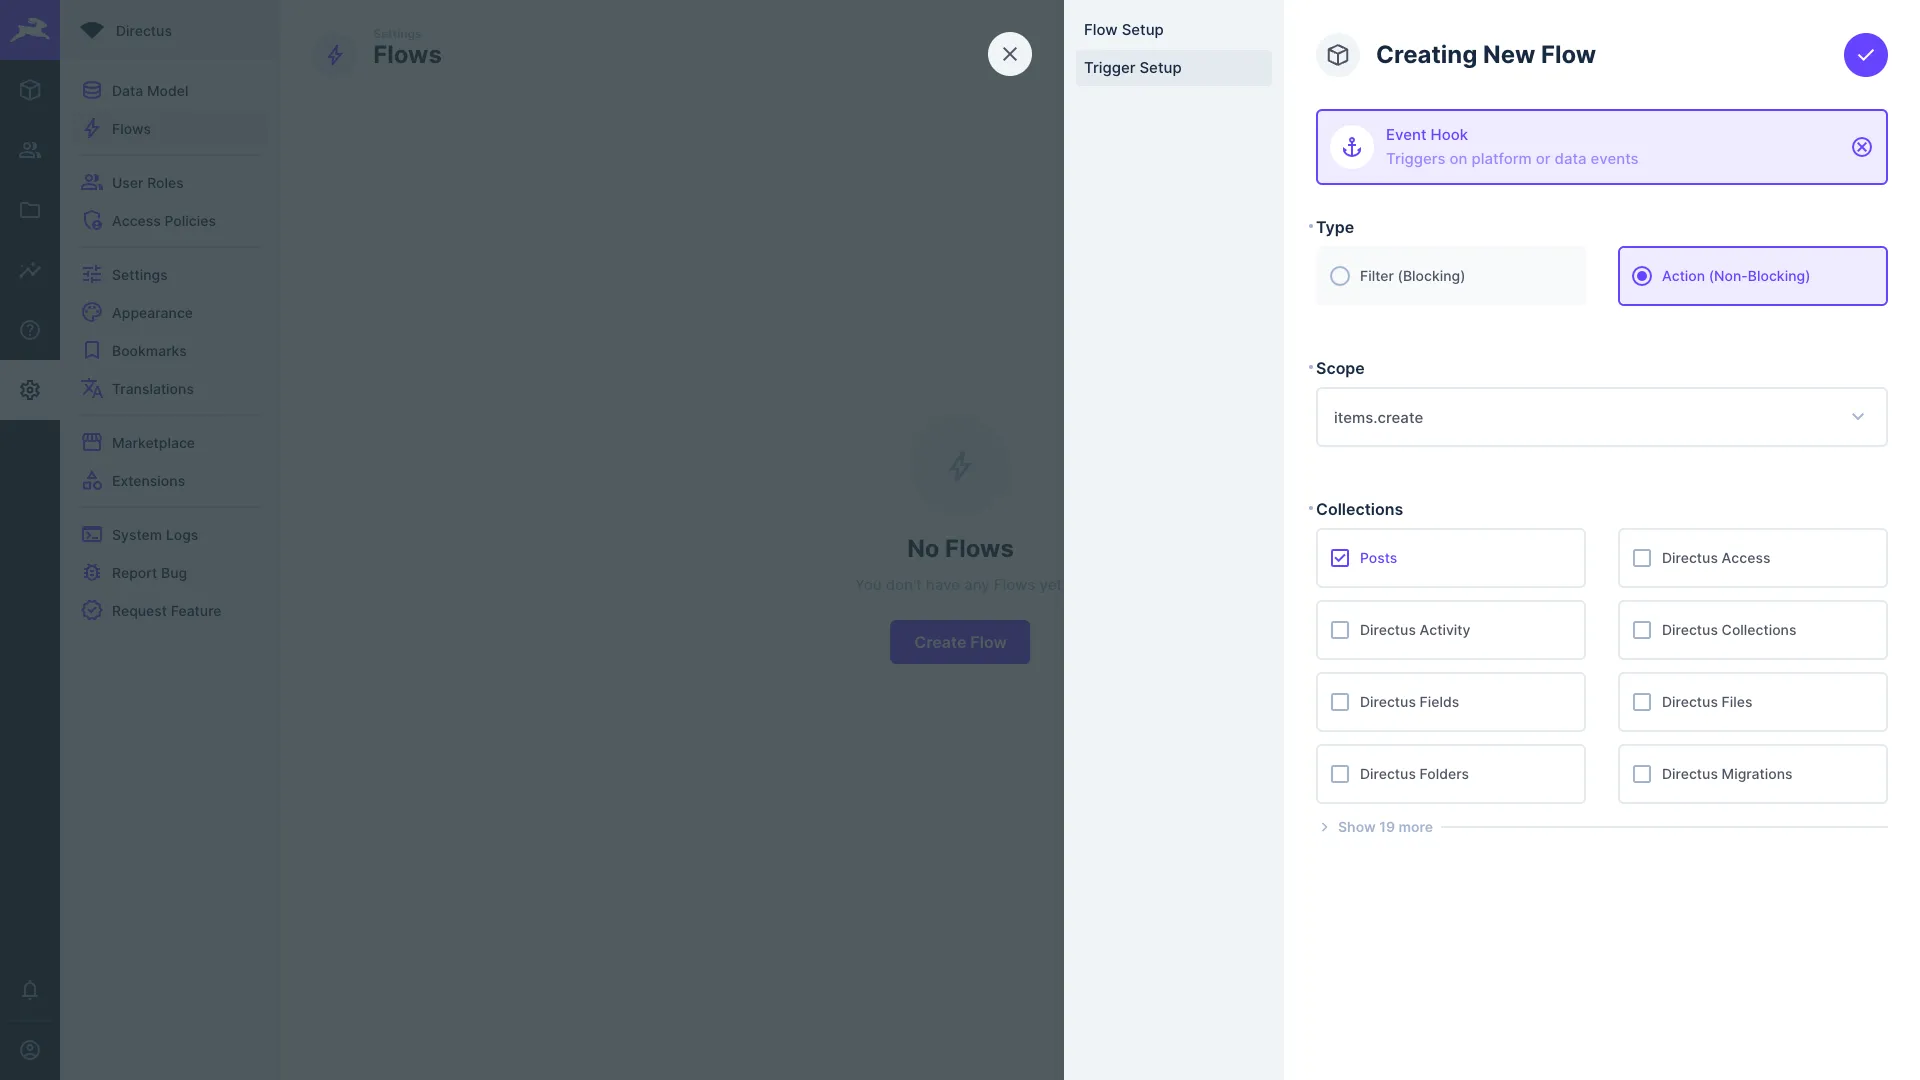This screenshot has height=1080, width=1920.
Task: Enable the Directus Activity checkbox
Action: click(1340, 629)
